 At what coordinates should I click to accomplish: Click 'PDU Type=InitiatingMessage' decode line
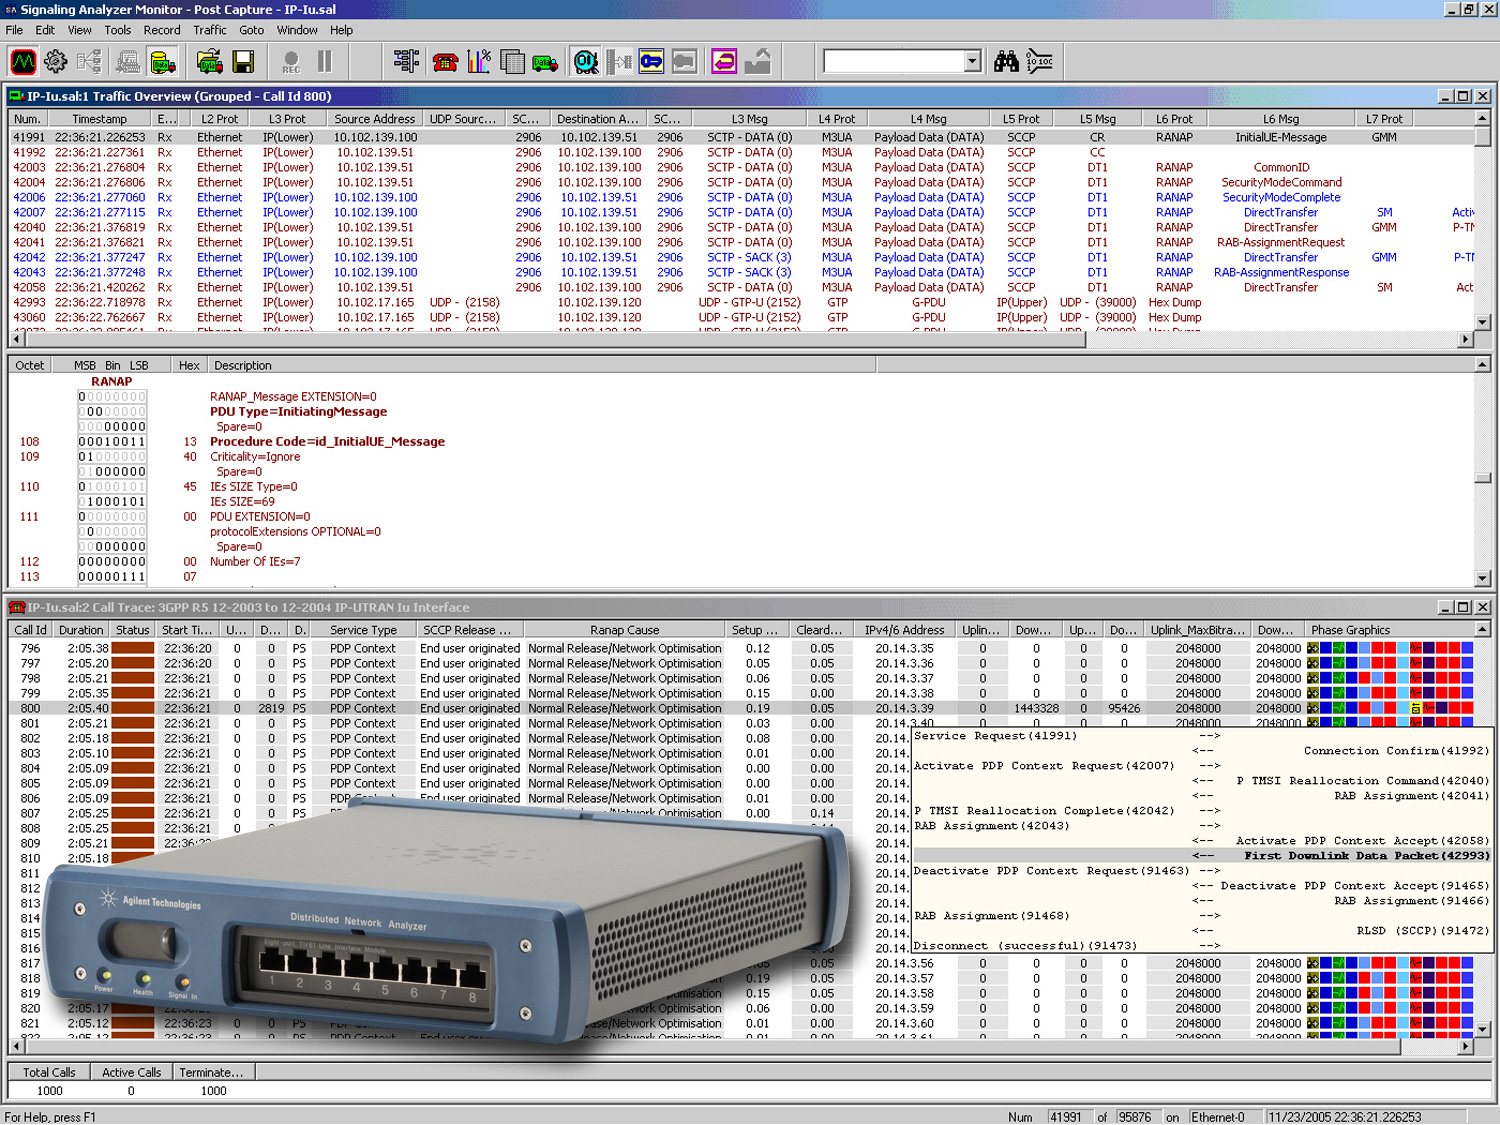point(298,411)
